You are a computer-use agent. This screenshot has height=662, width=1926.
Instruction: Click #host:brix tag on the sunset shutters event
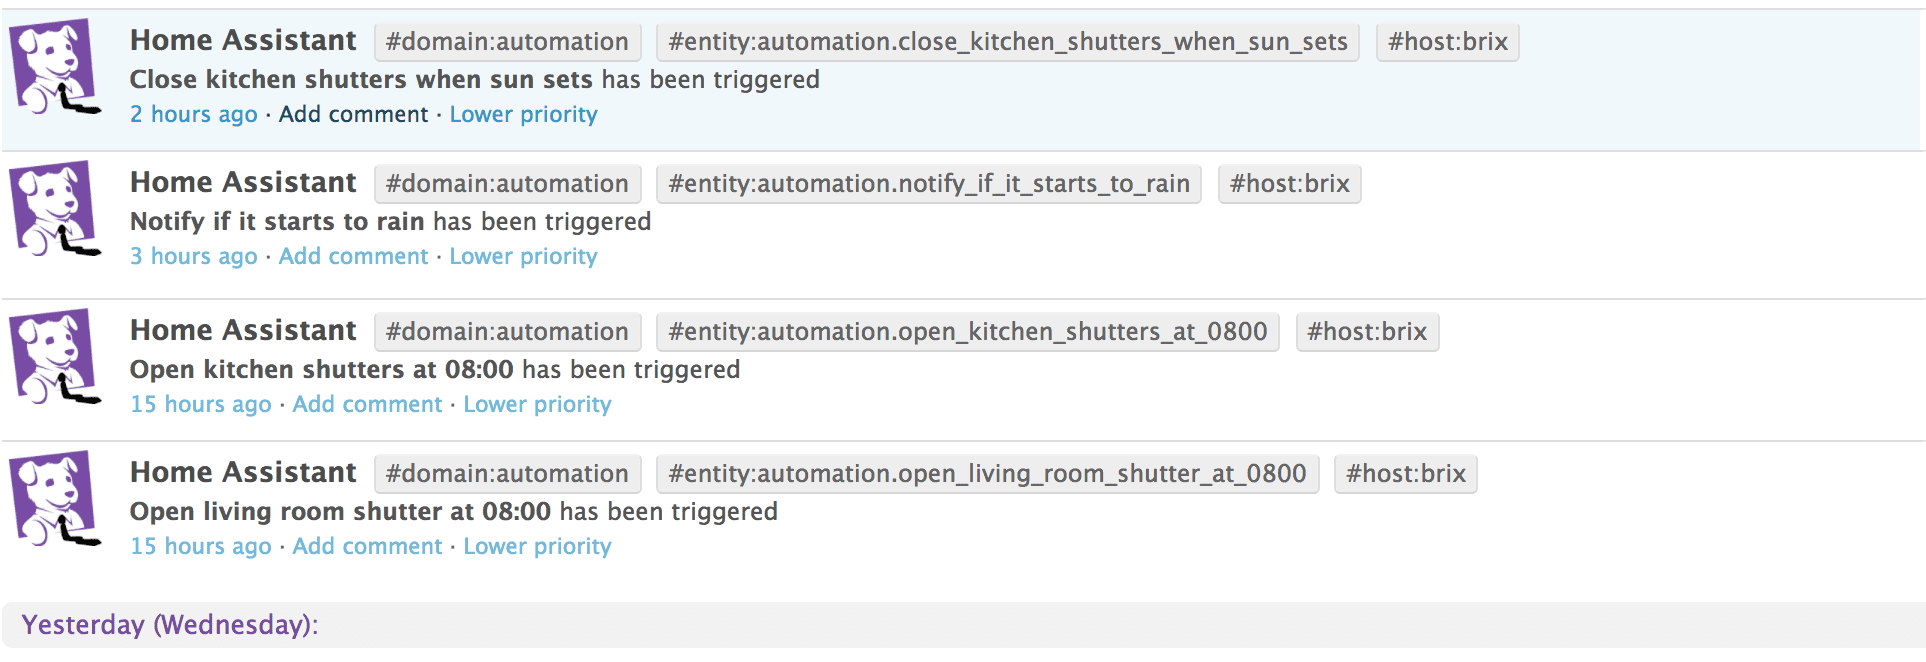tap(1447, 42)
